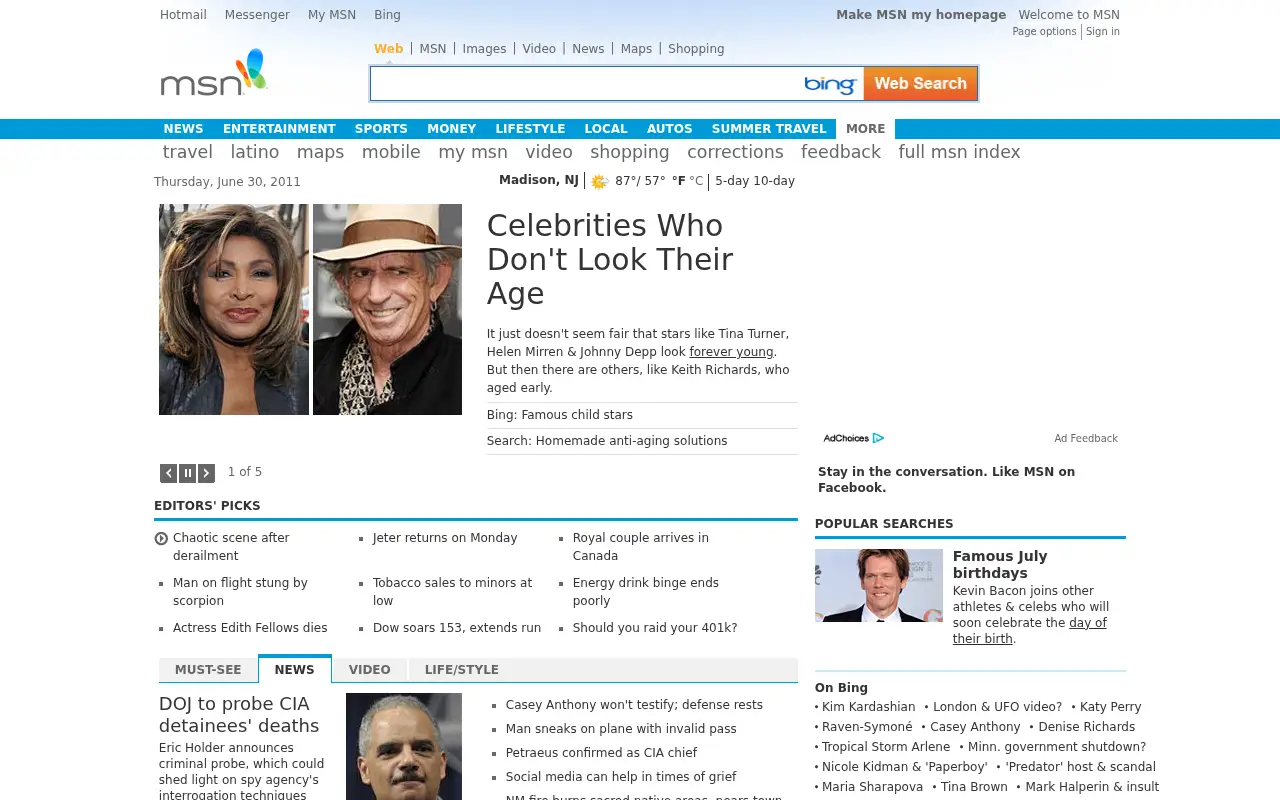Click the AdChoices triangle icon
Screen dimensions: 1280x800
pyautogui.click(x=878, y=438)
